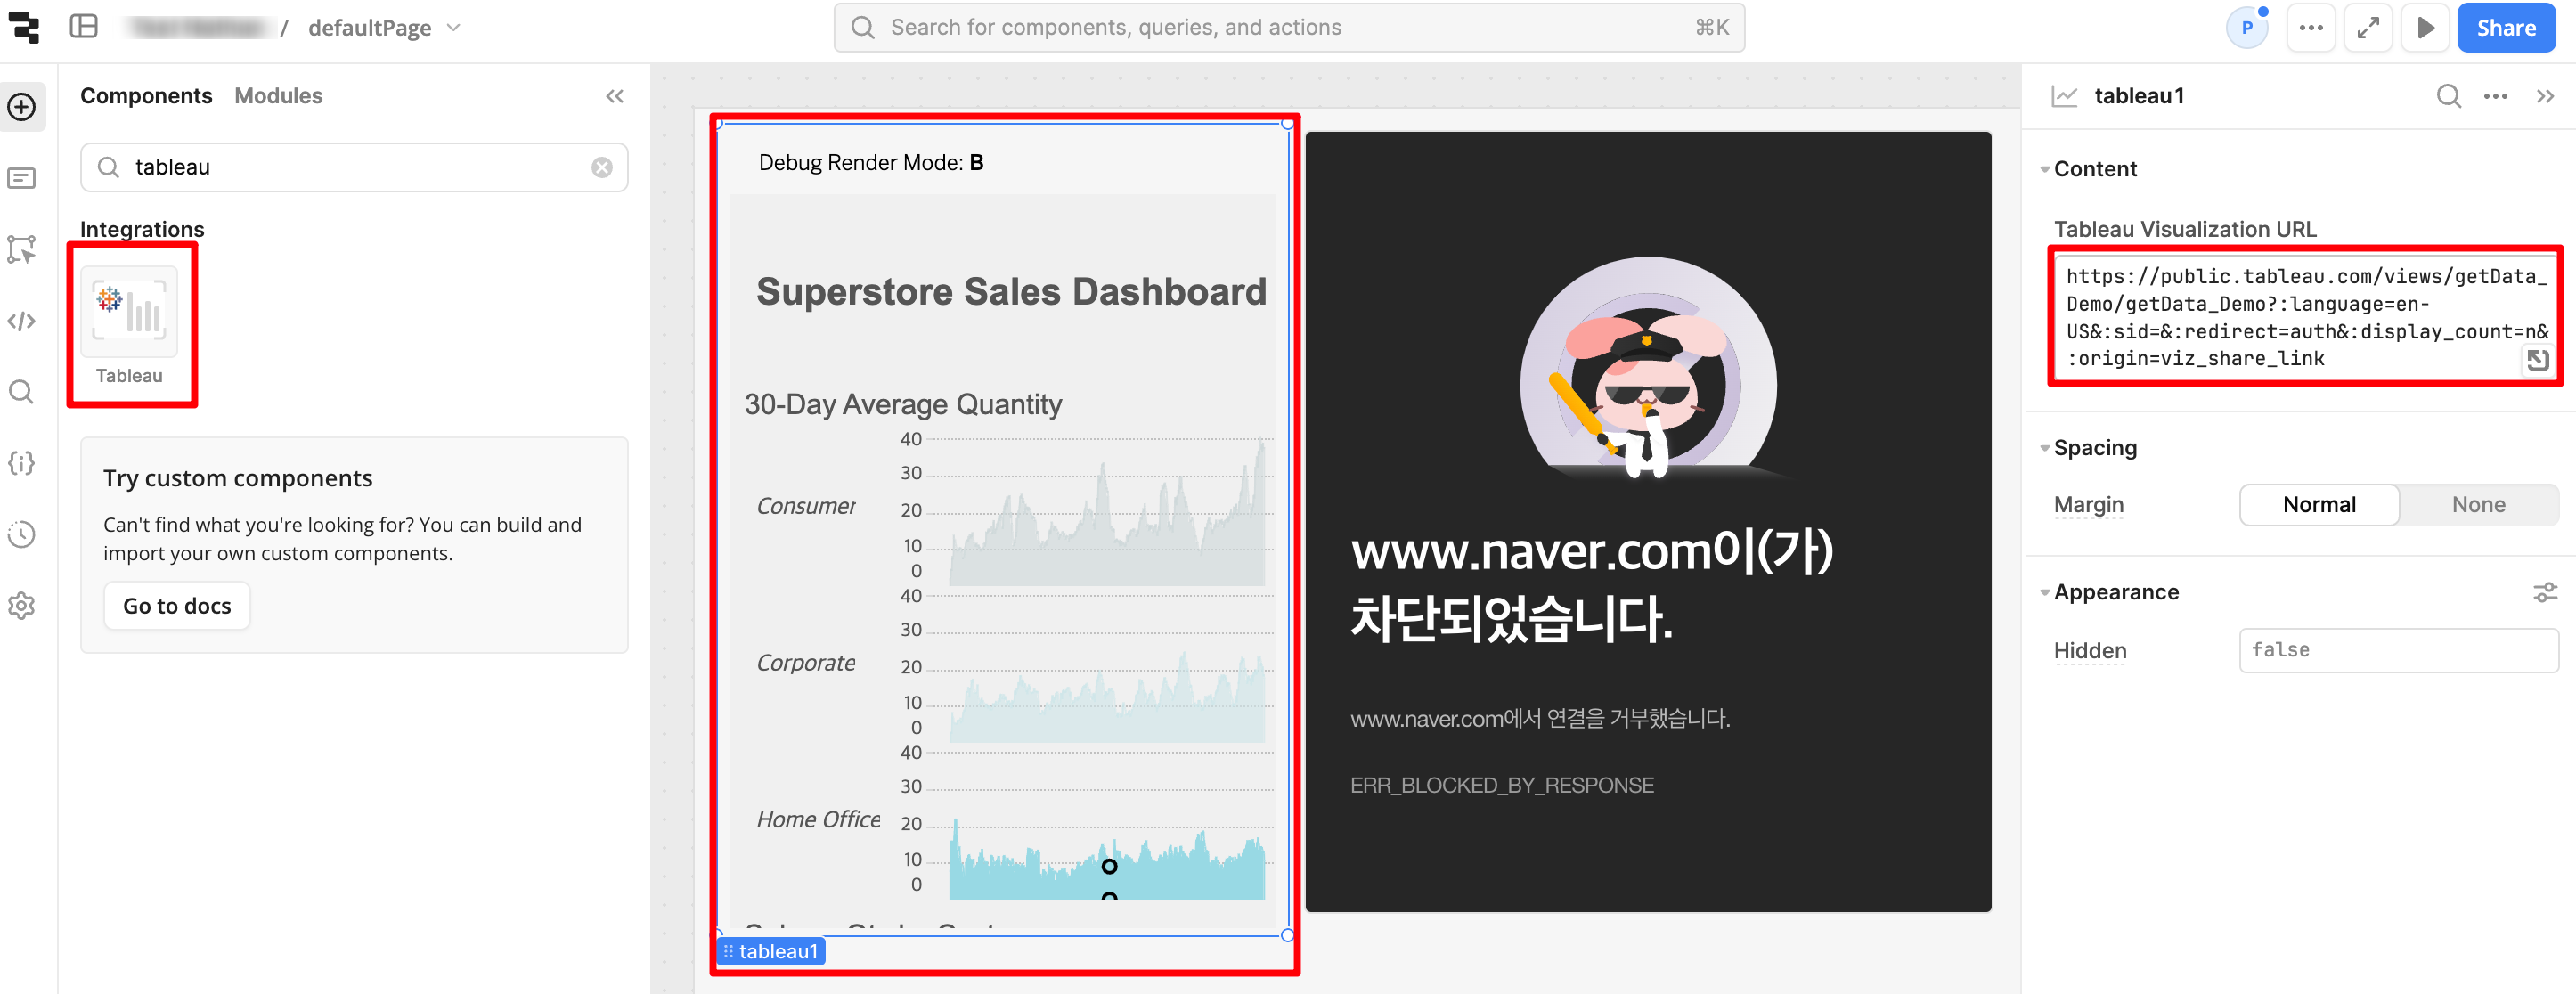Edit the Tableau Visualization URL field
2576x994 pixels.
(x=2305, y=316)
